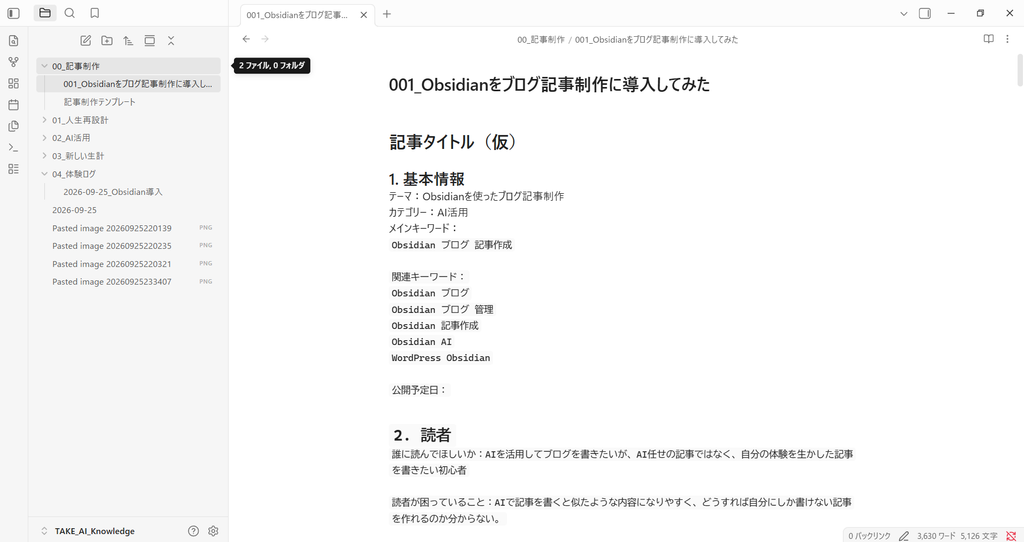
Task: Open a new tab with plus
Action: pos(387,14)
